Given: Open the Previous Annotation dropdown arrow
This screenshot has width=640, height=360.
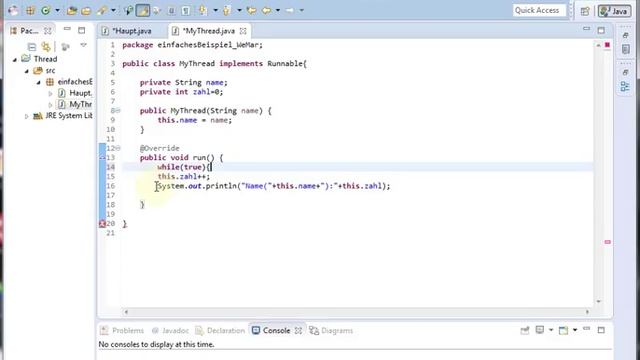Looking at the screenshot, I should coord(239,11).
